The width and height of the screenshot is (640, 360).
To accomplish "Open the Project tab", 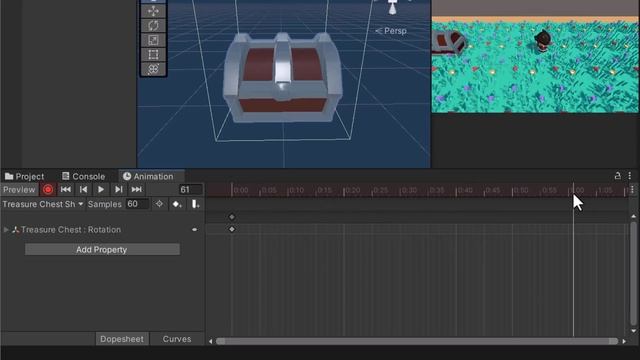I will click(24, 176).
